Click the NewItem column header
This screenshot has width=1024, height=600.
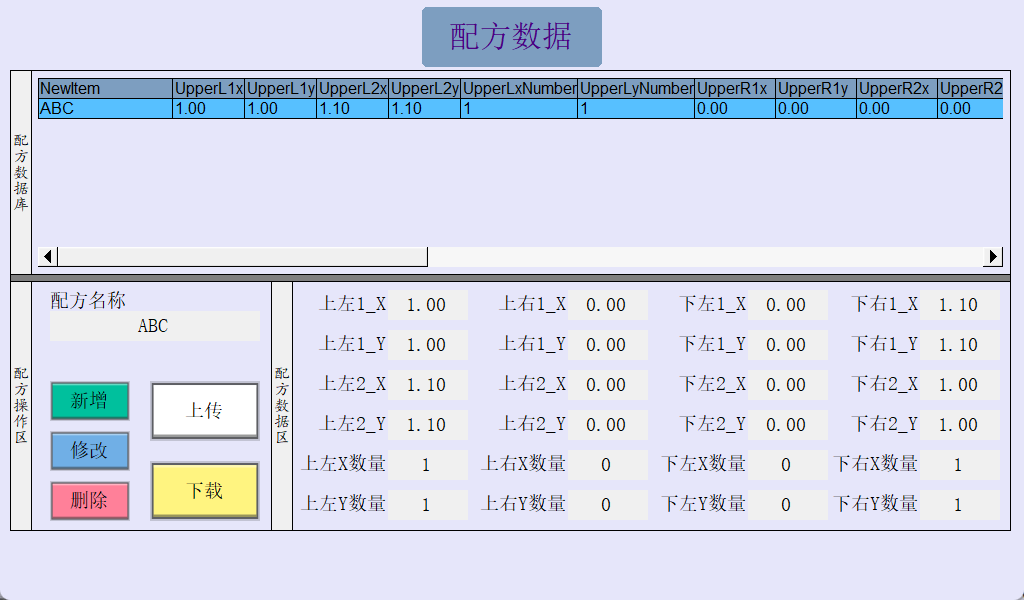click(x=105, y=89)
